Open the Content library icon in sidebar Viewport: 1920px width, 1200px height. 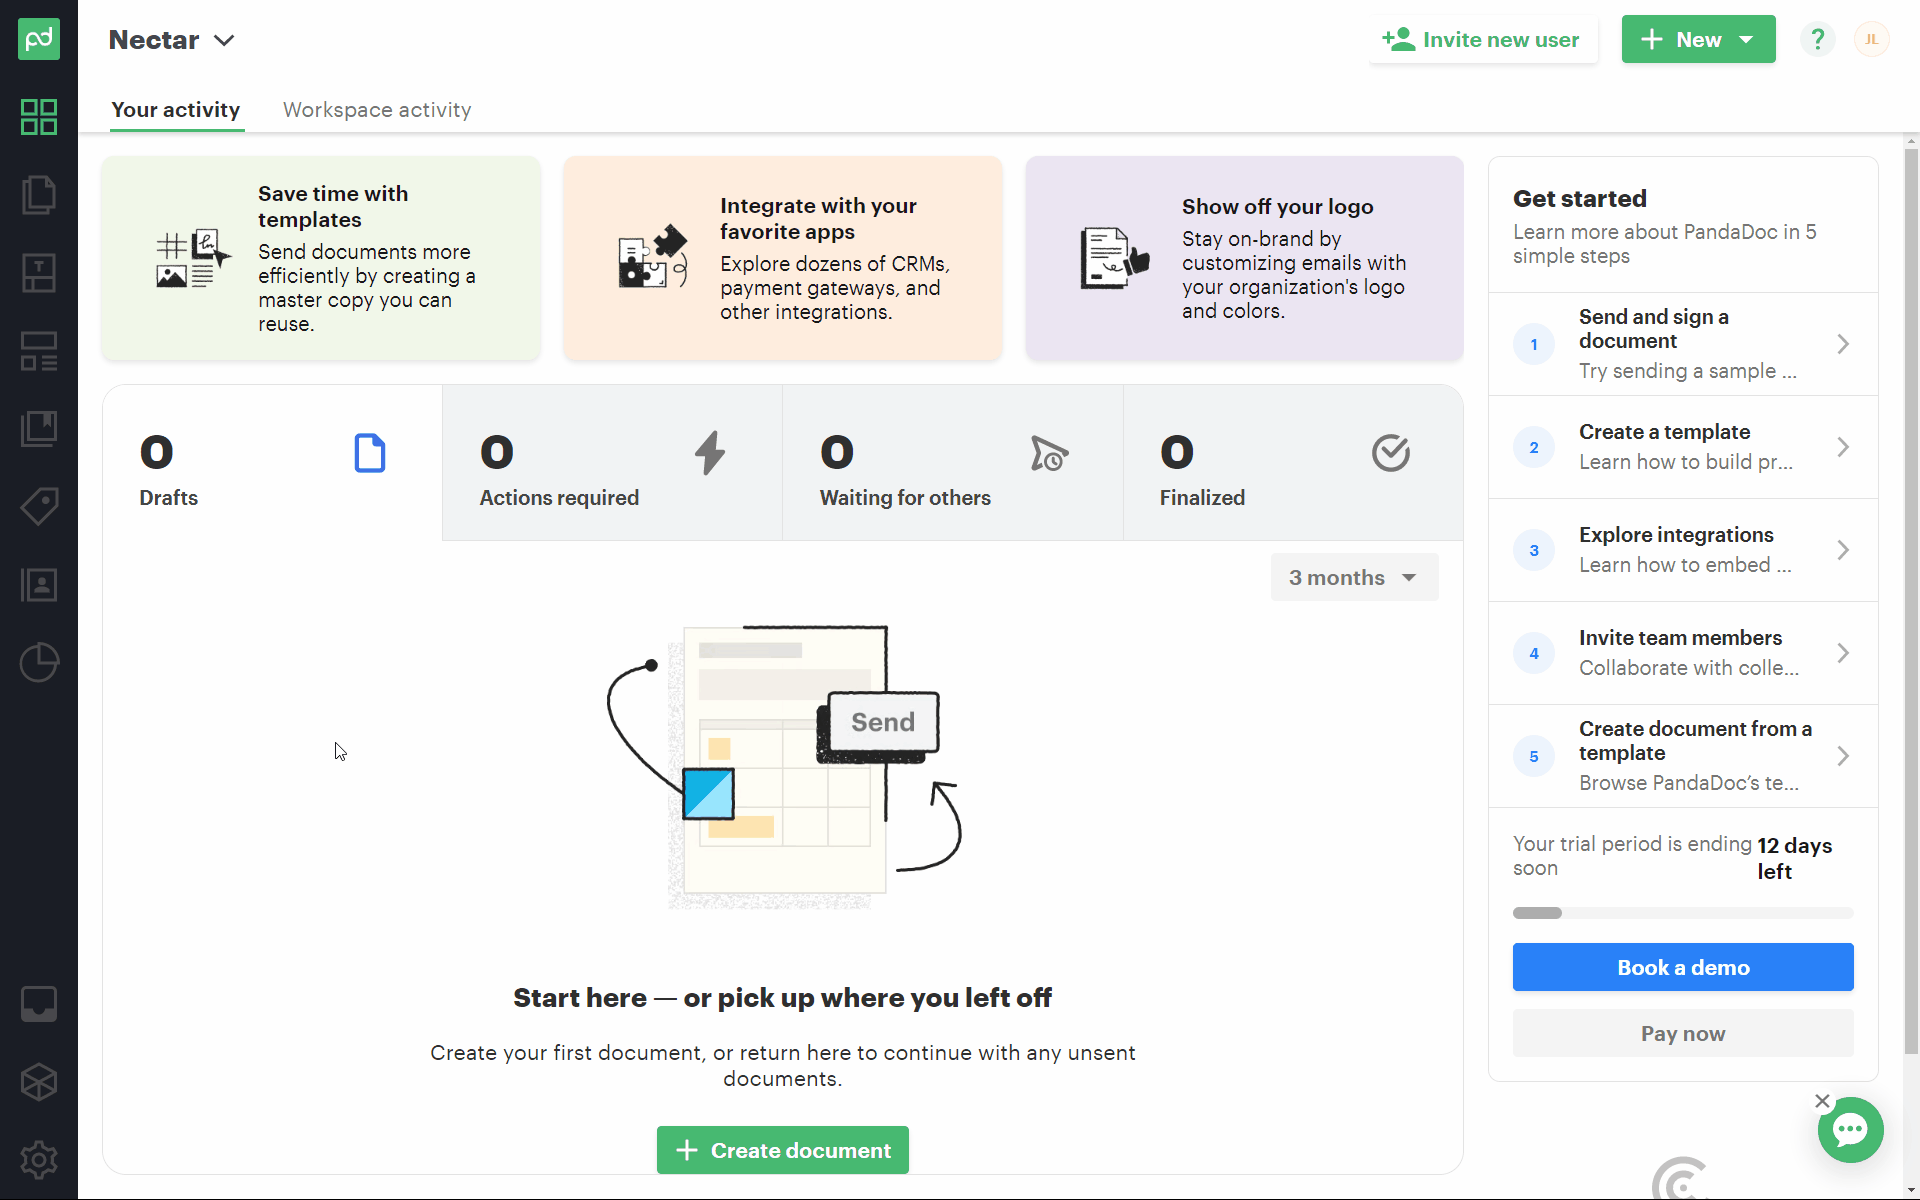point(39,428)
